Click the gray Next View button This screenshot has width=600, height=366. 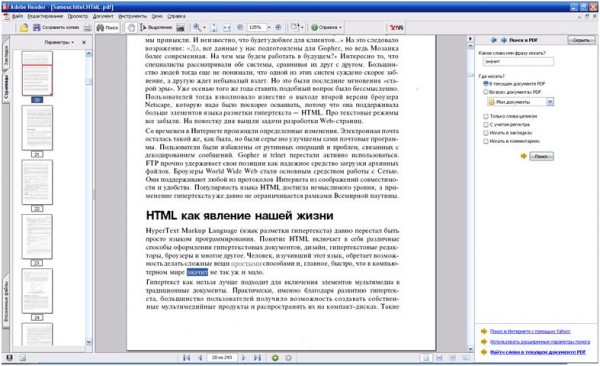point(289,358)
